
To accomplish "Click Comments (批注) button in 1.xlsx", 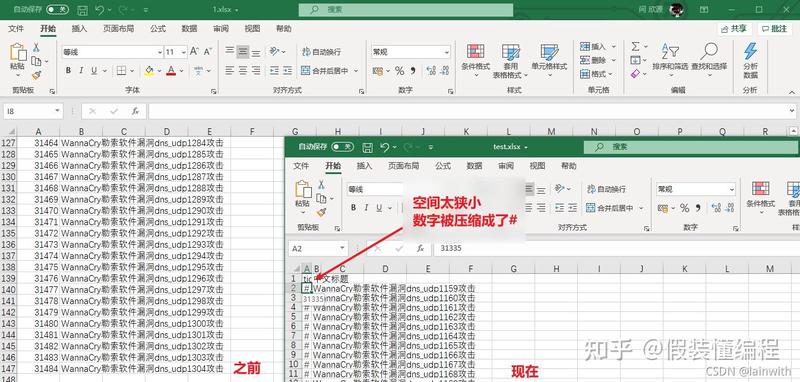I will [774, 29].
